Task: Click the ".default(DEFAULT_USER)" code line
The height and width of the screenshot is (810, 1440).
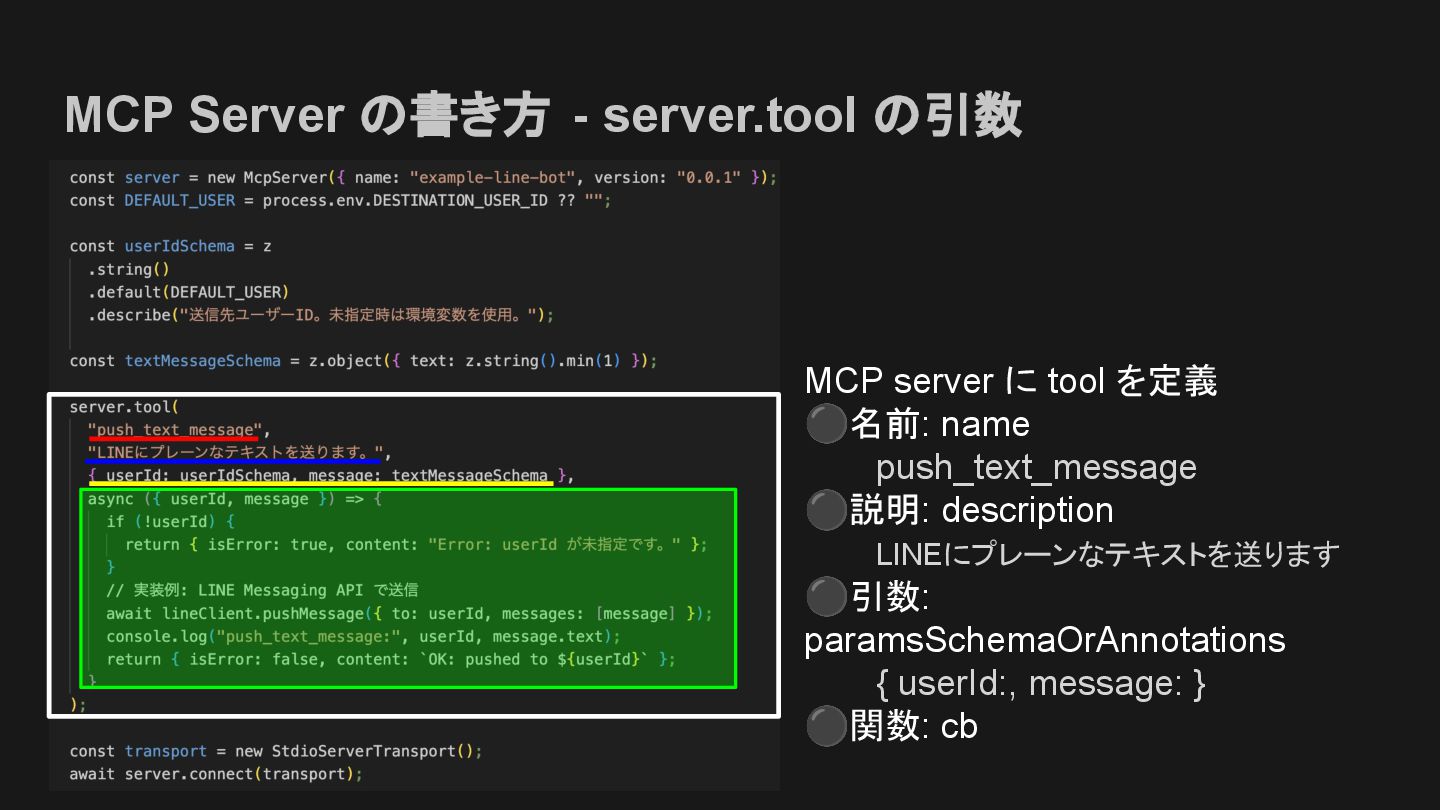Action: click(188, 292)
